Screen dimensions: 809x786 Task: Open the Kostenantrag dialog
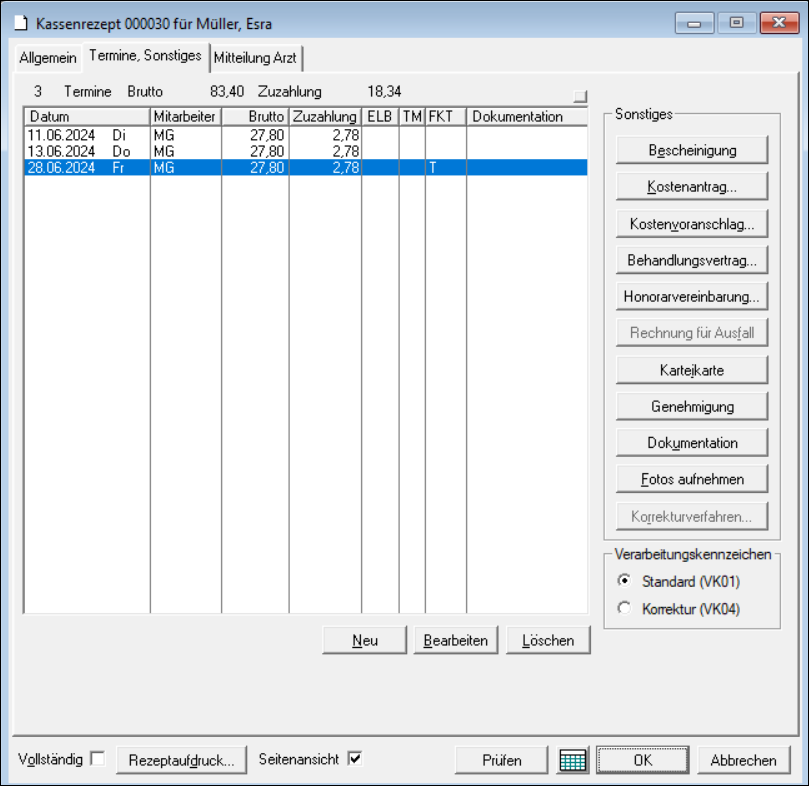[692, 187]
